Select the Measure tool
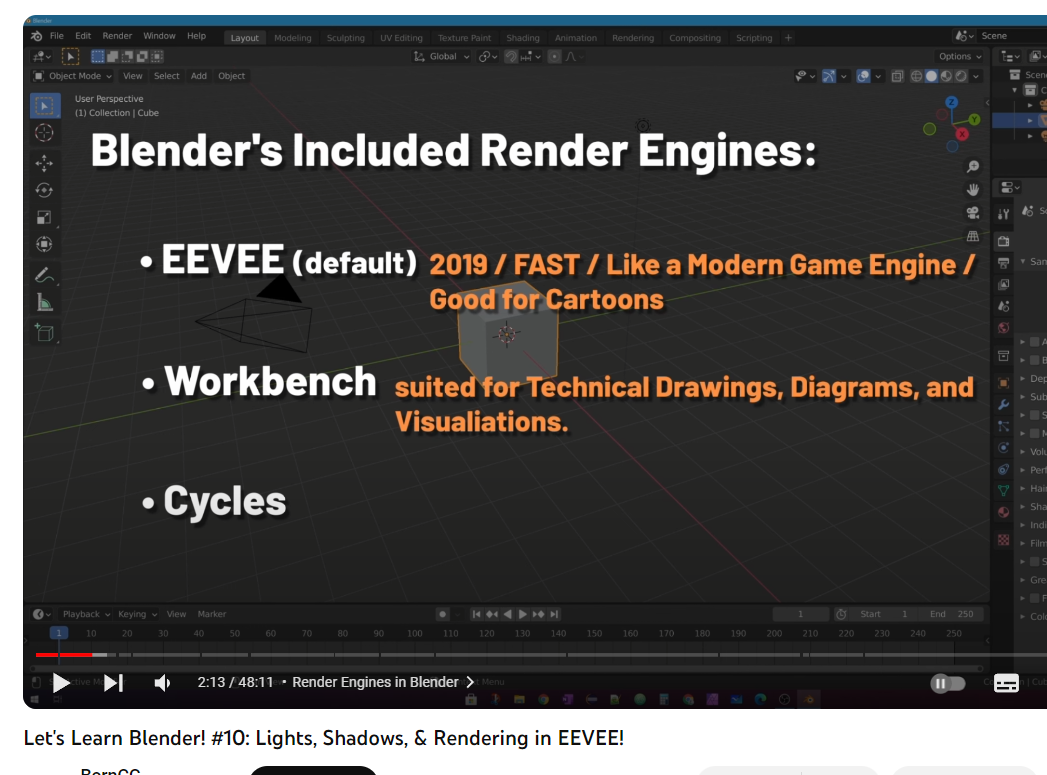1047x775 pixels. 45,303
